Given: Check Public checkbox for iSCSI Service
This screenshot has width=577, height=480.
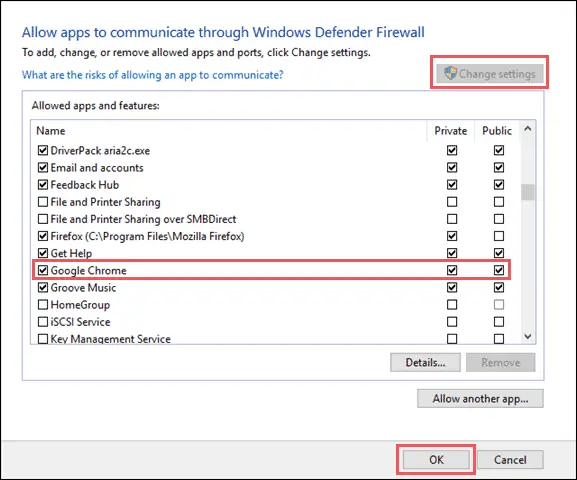Looking at the screenshot, I should click(499, 322).
